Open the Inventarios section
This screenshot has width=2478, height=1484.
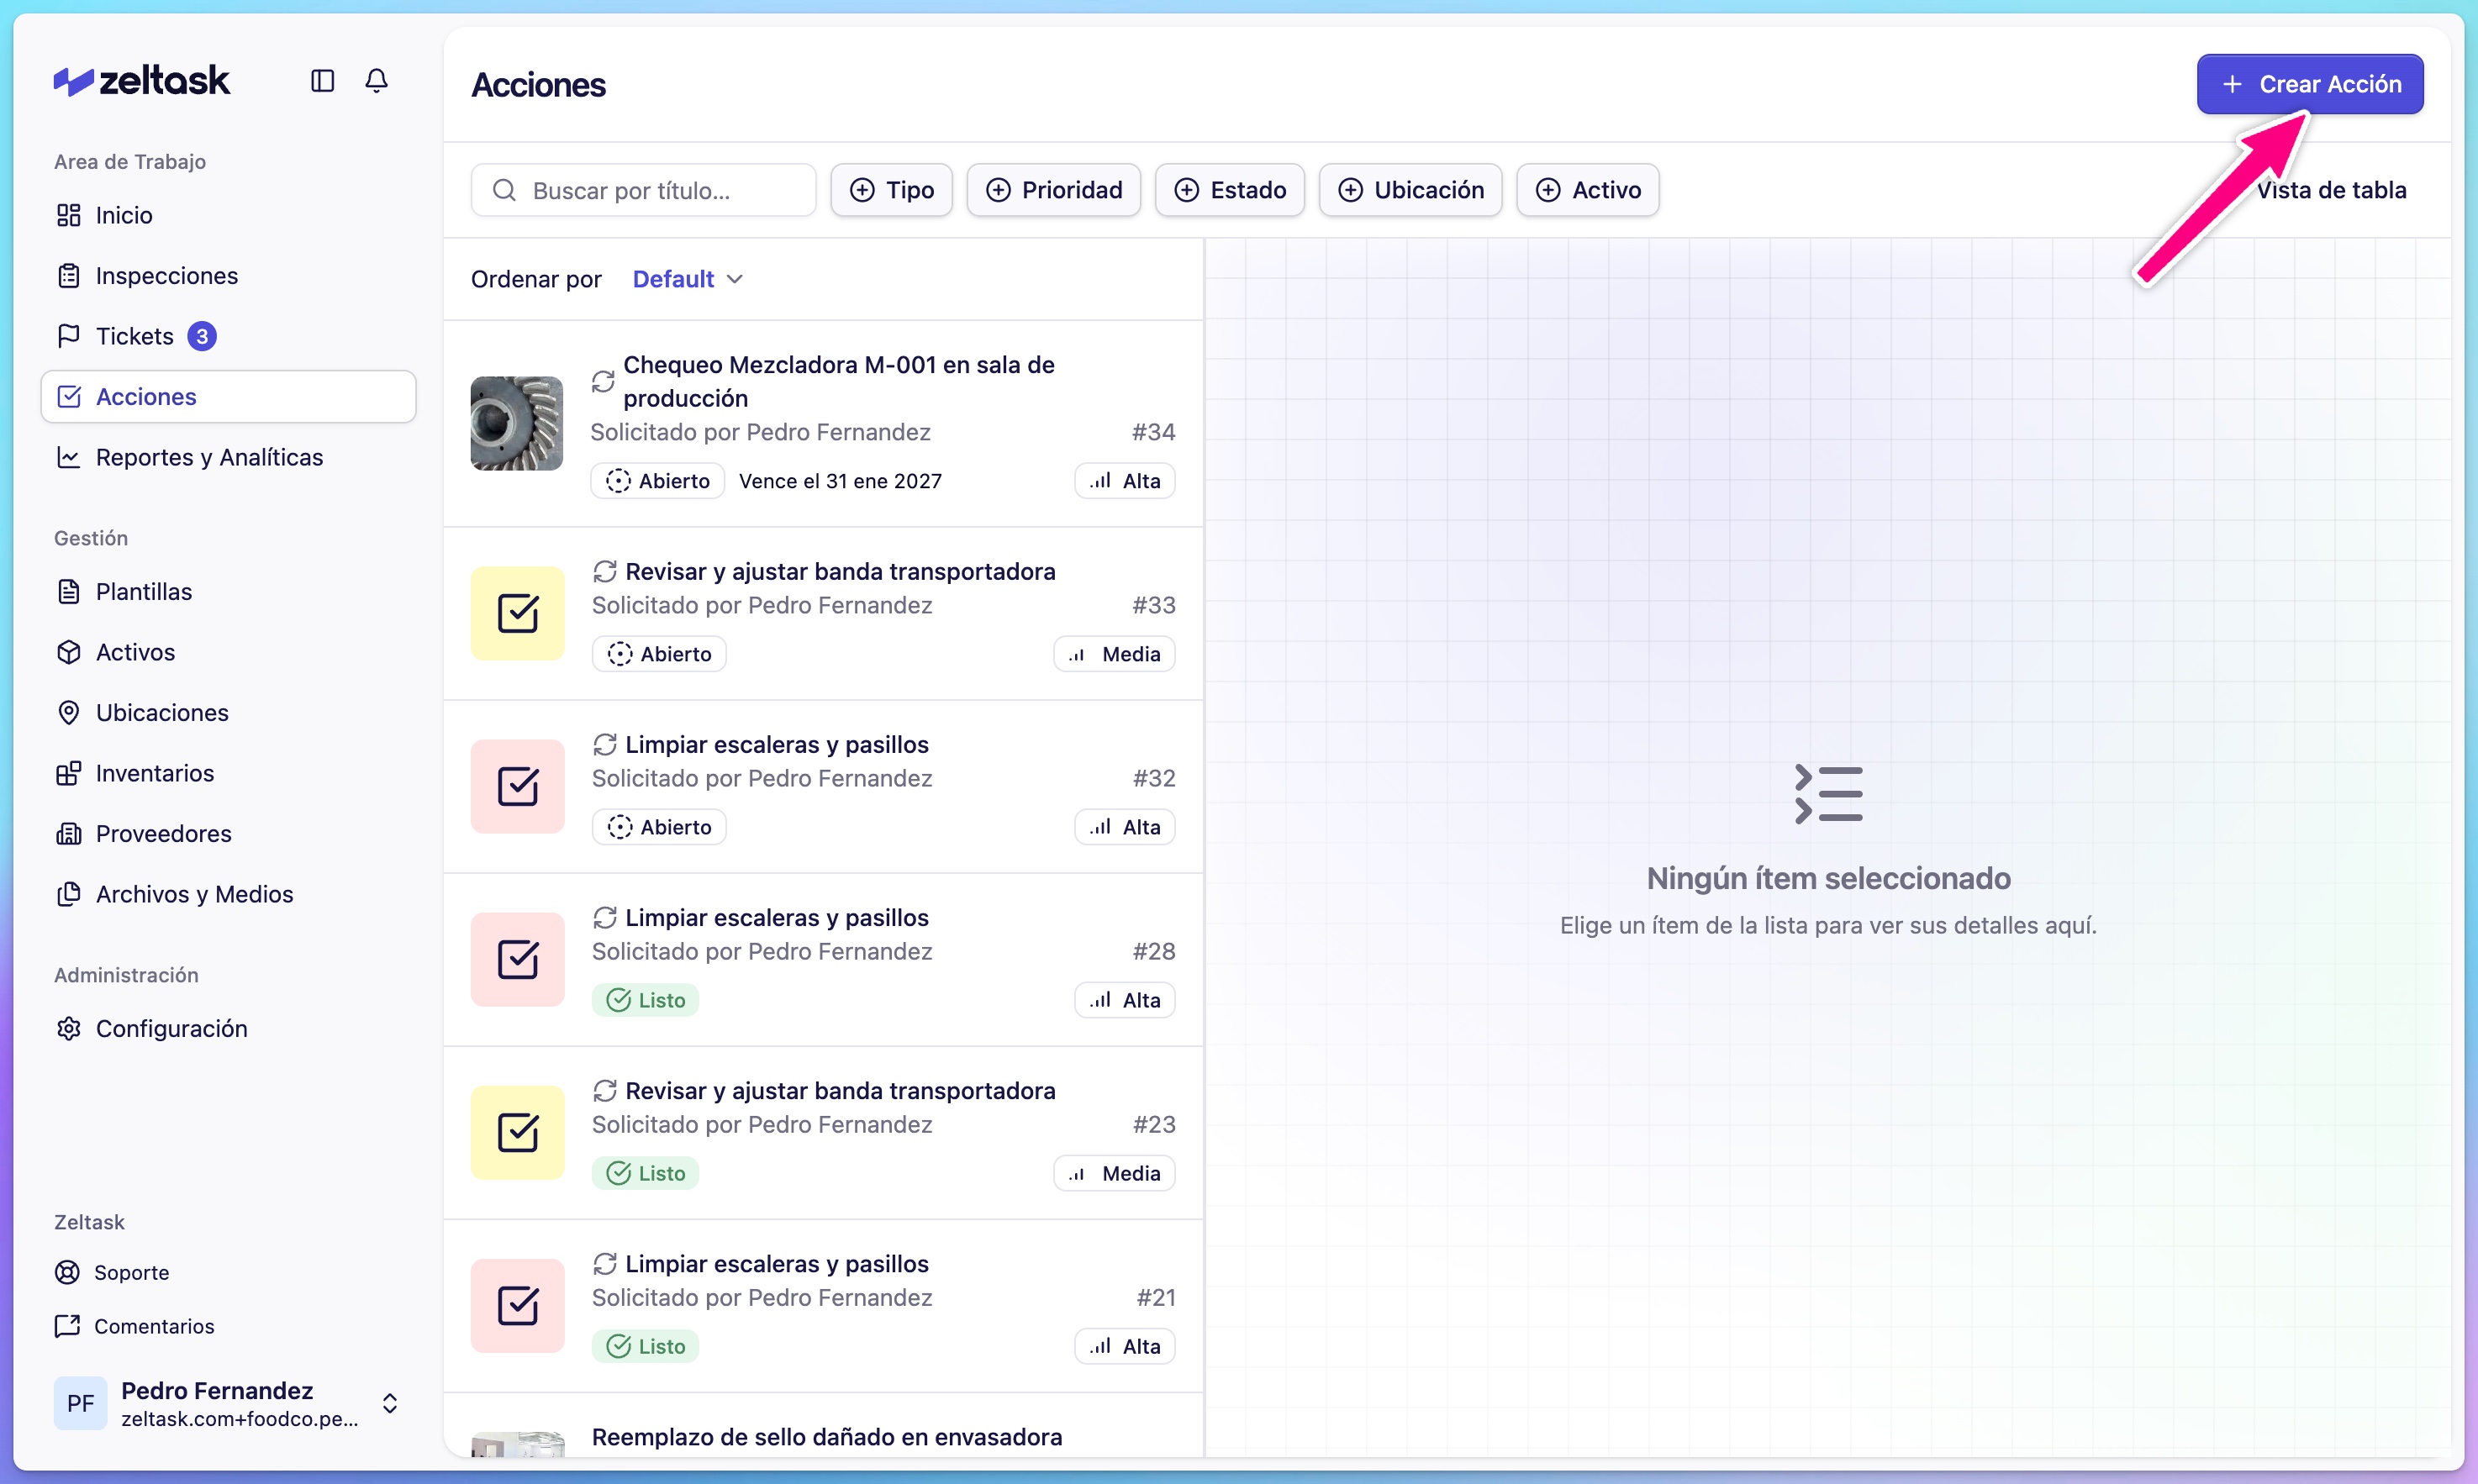pyautogui.click(x=155, y=772)
